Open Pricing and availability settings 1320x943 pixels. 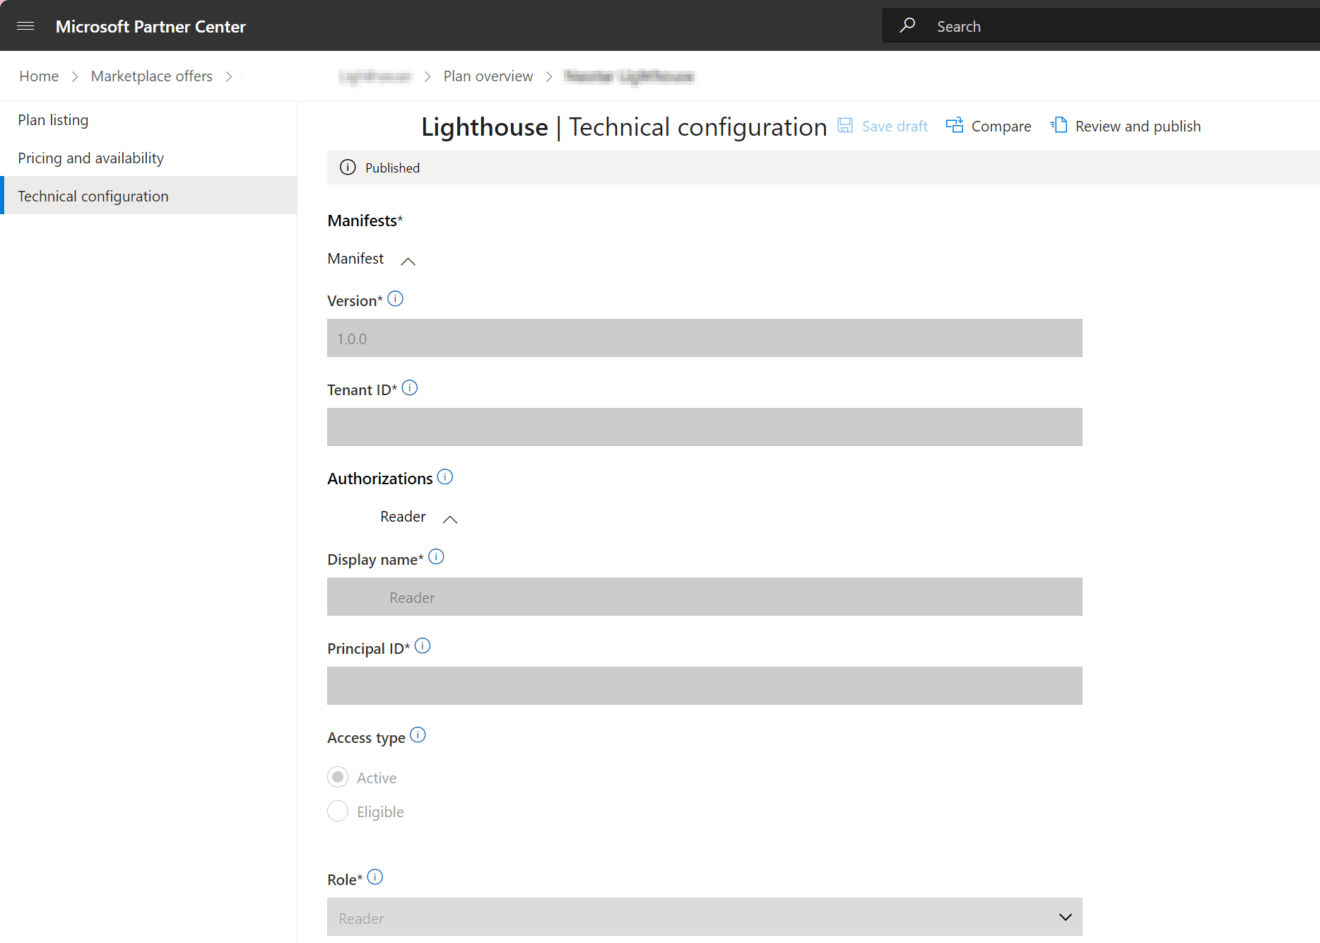click(x=91, y=157)
